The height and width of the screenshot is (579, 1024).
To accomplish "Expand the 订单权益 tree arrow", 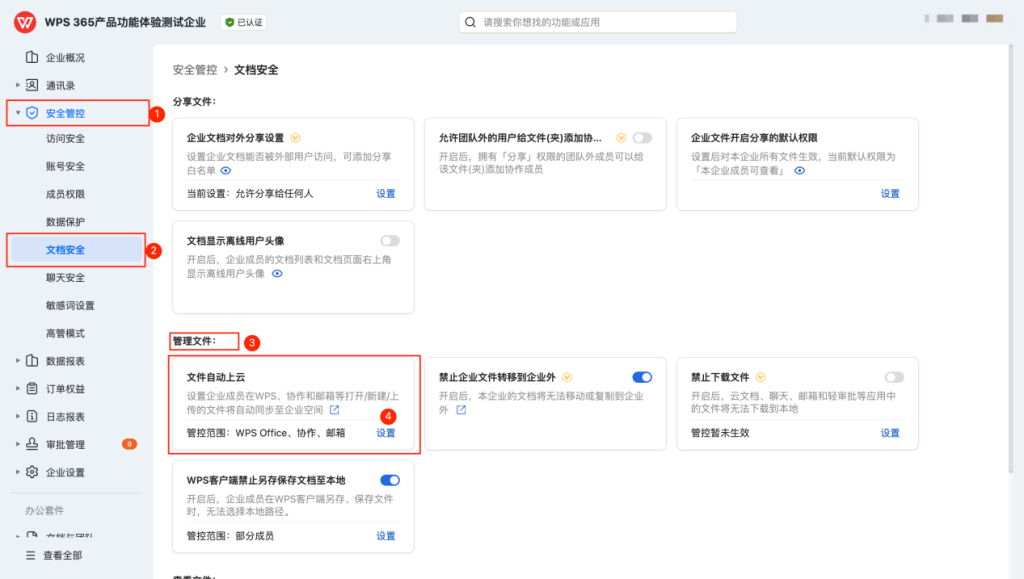I will point(18,388).
